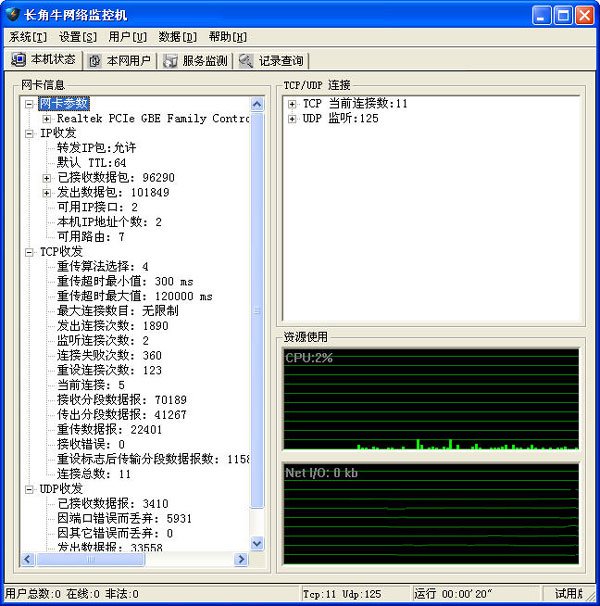Click the tree scroll down arrow
This screenshot has width=600, height=606.
click(x=257, y=544)
